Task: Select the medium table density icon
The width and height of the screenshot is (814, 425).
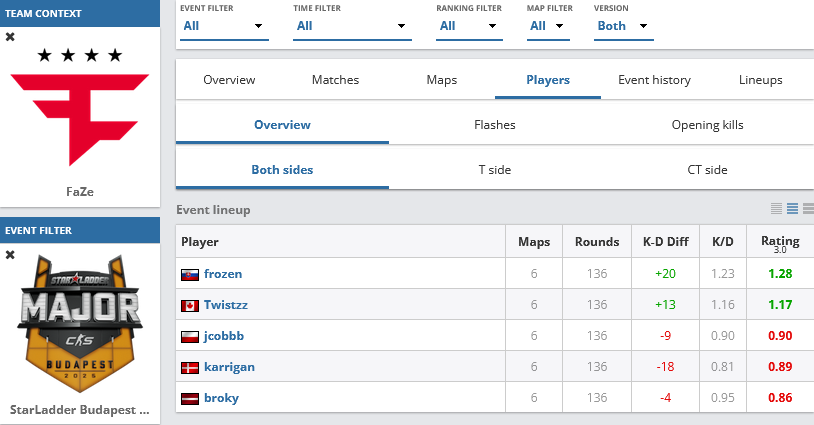Action: click(x=792, y=209)
